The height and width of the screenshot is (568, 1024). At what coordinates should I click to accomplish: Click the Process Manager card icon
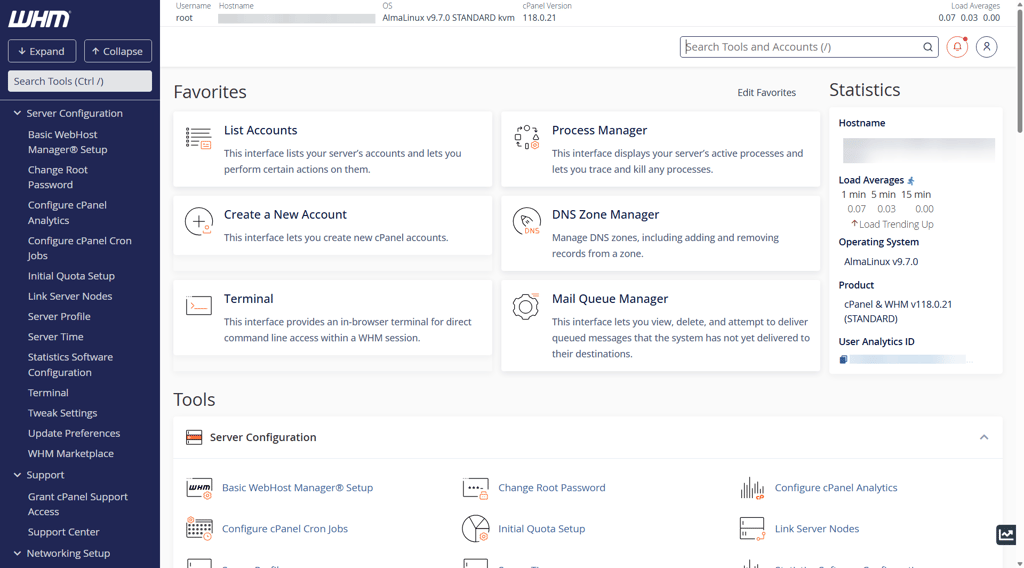coord(526,137)
